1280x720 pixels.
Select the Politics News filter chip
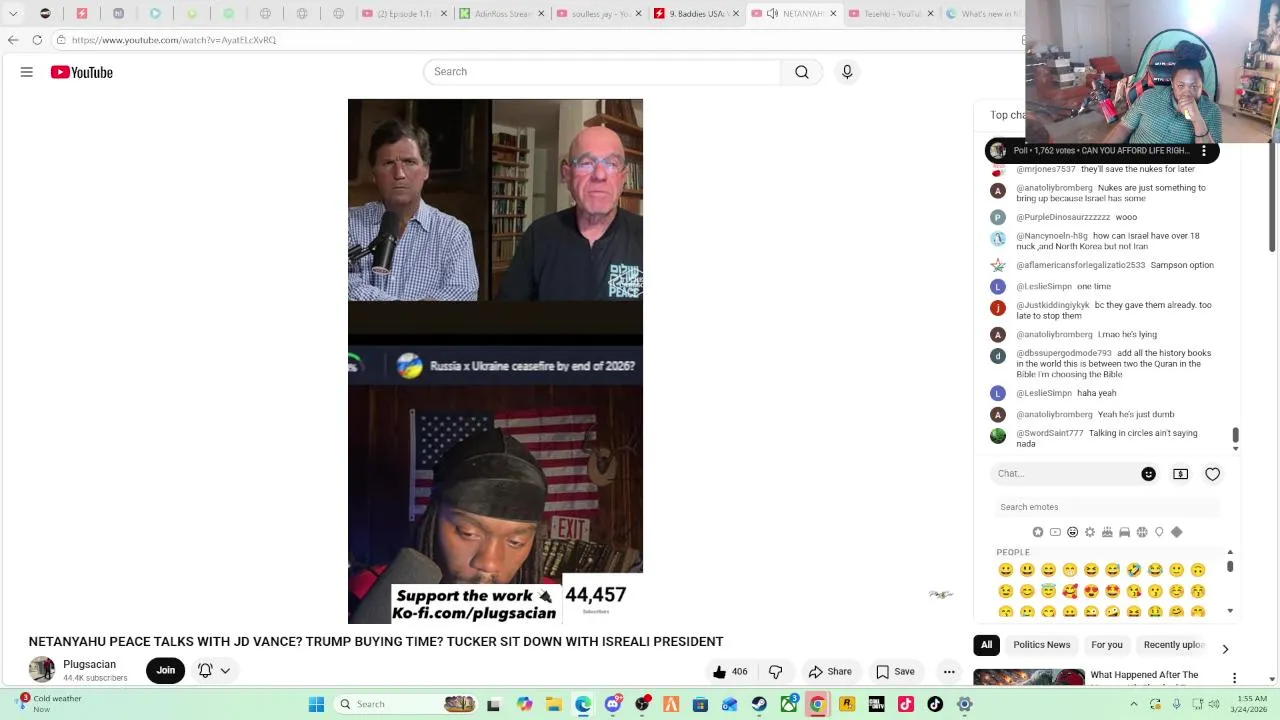click(x=1041, y=645)
